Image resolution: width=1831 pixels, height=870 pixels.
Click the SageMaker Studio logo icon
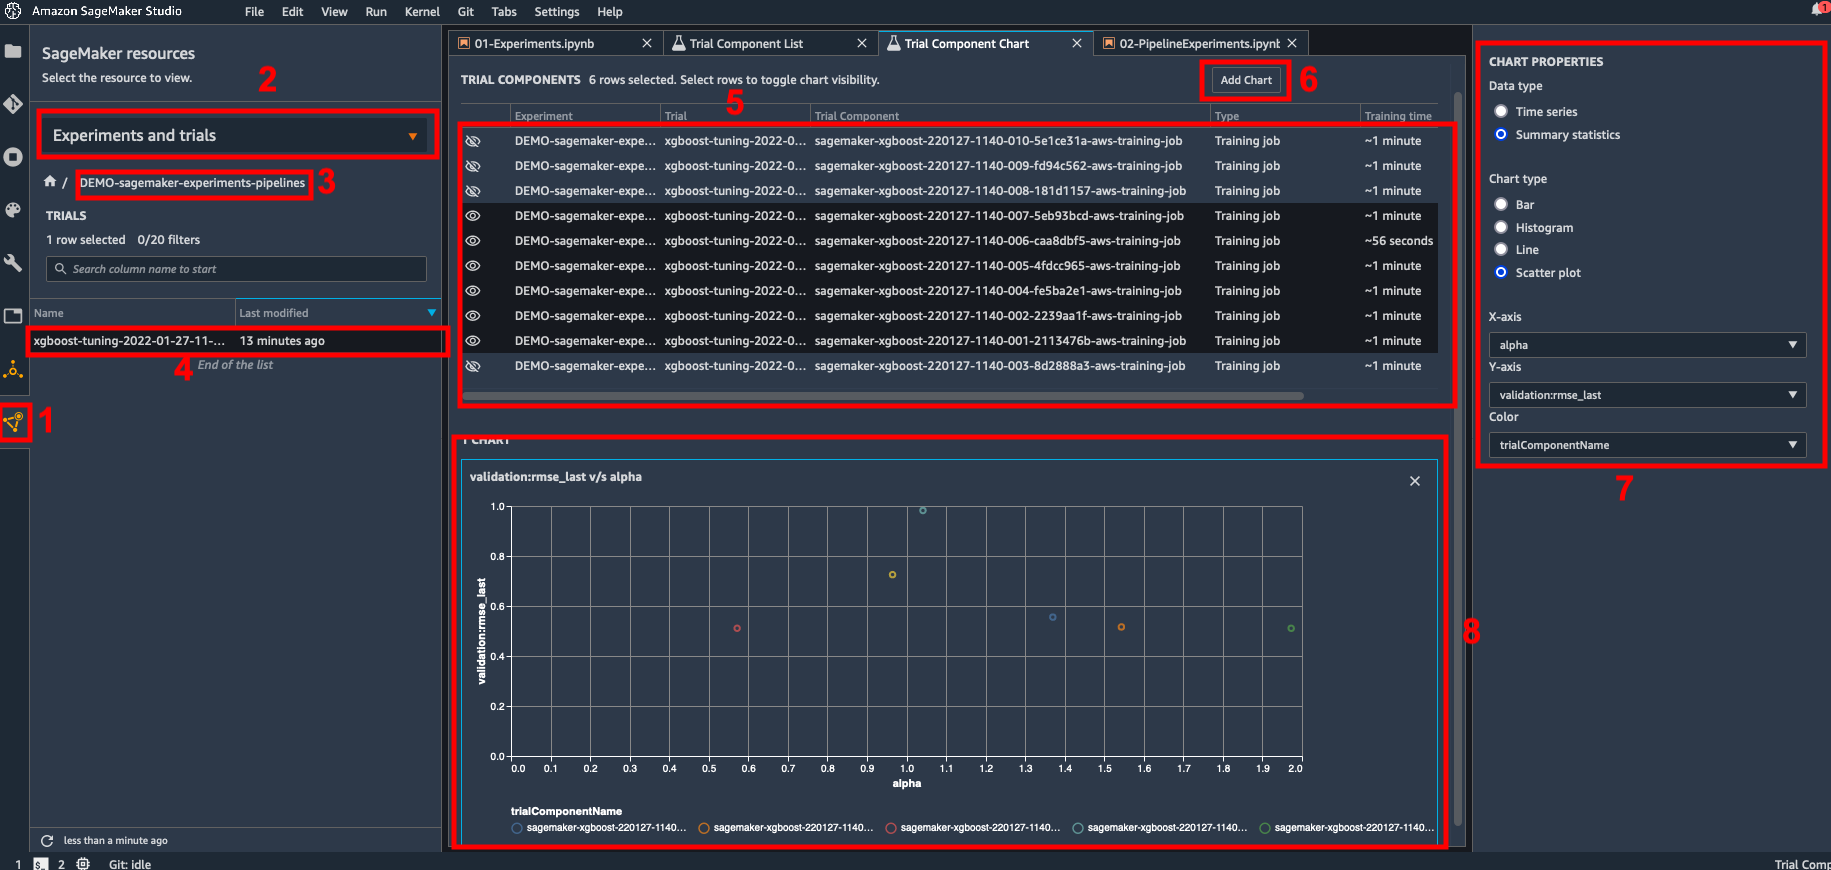tap(13, 11)
